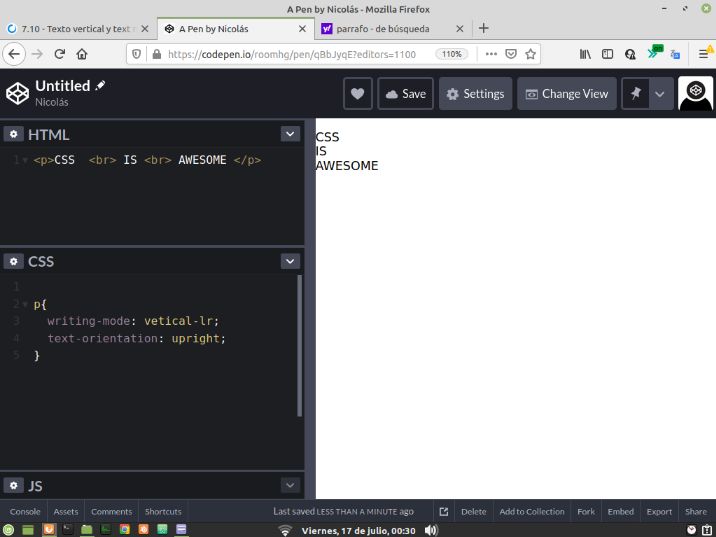Open the taskbar terminal icon
The image size is (716, 537).
(68, 530)
